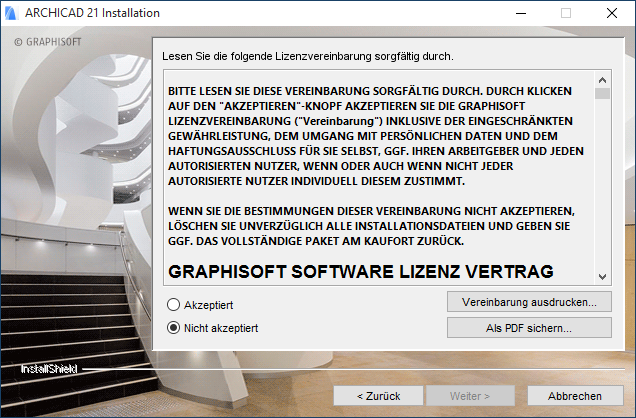Select the Nicht akzeptiert radio button

pyautogui.click(x=174, y=328)
